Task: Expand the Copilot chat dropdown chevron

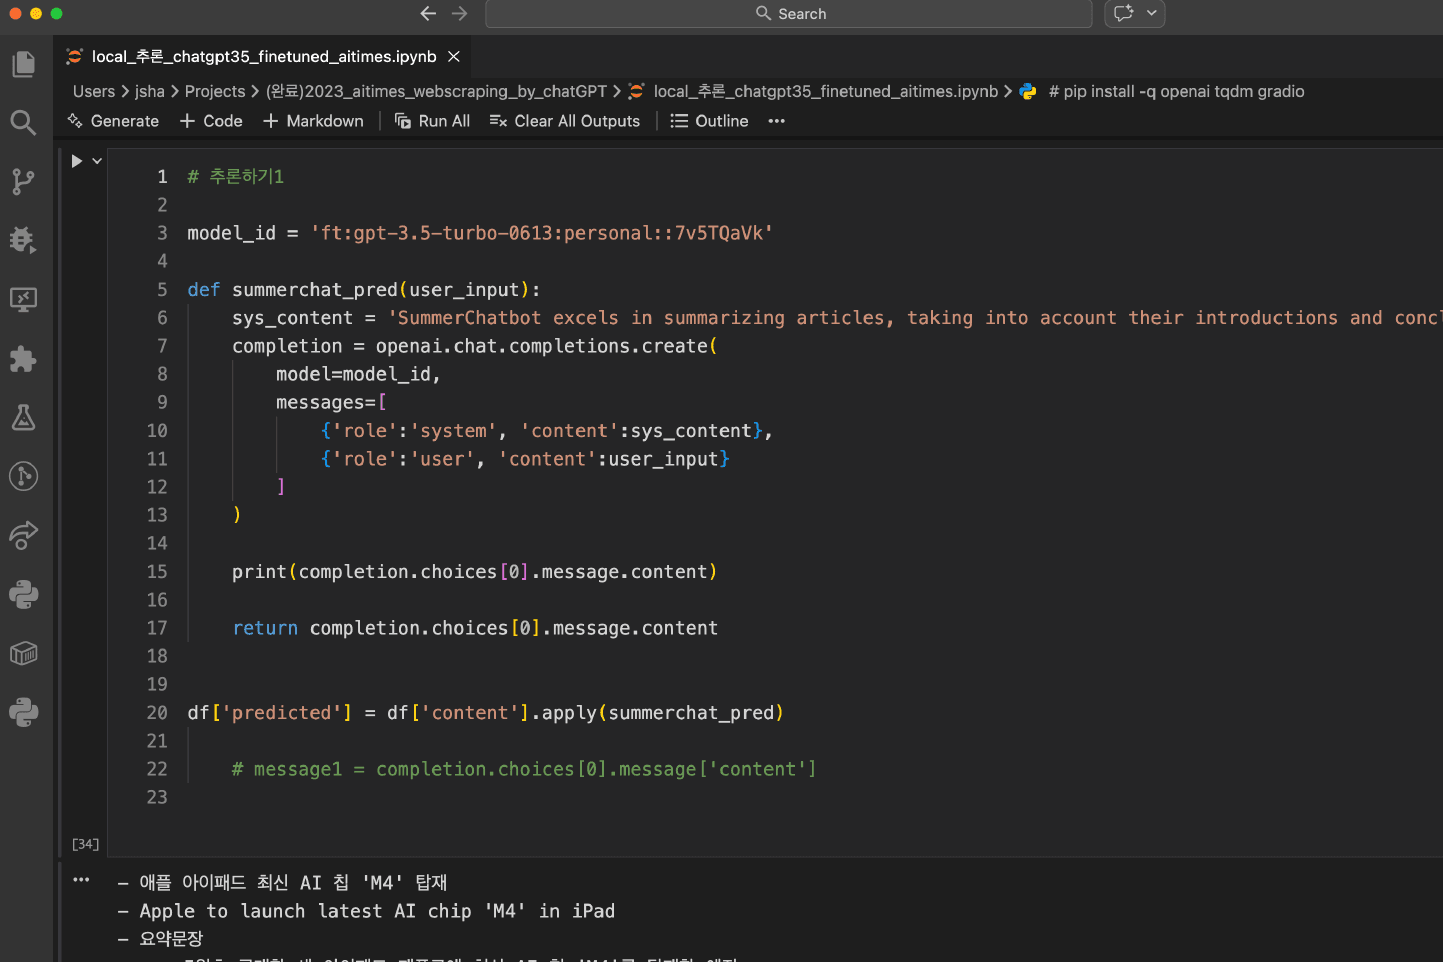Action: click(1152, 13)
